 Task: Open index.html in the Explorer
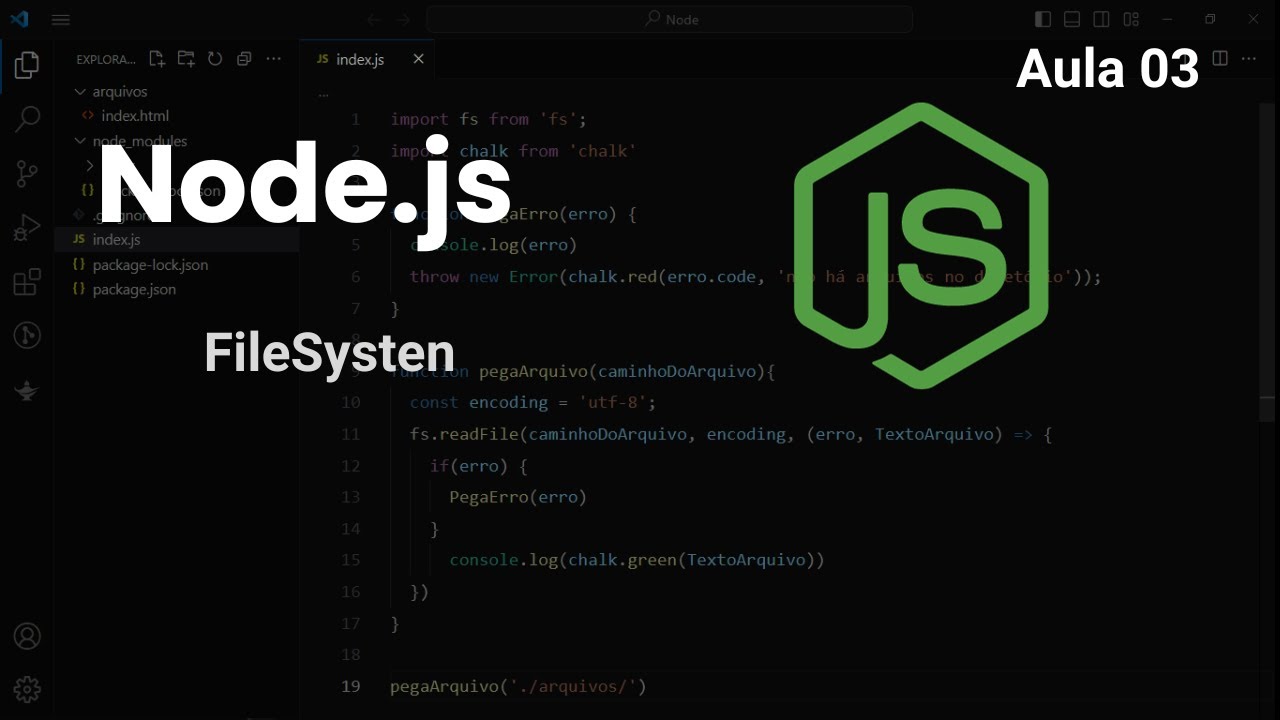pyautogui.click(x=134, y=116)
